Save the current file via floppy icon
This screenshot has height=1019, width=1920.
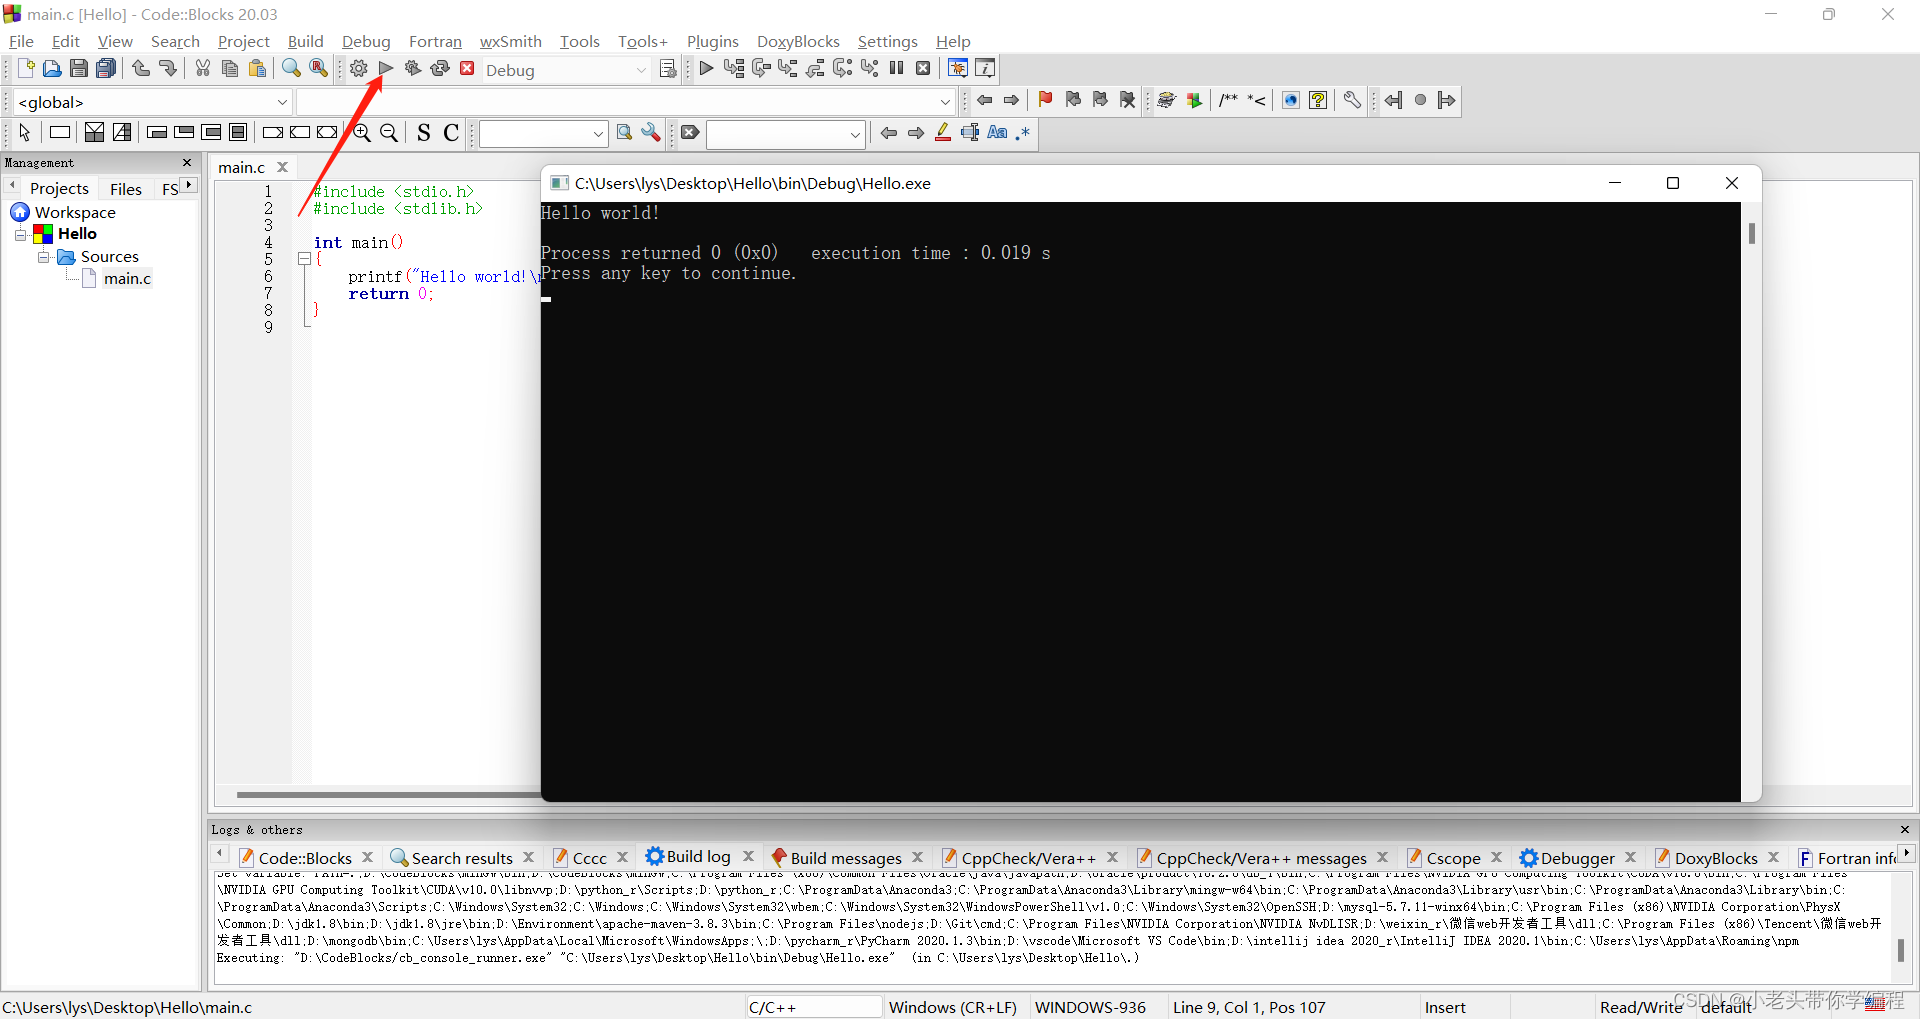click(79, 68)
